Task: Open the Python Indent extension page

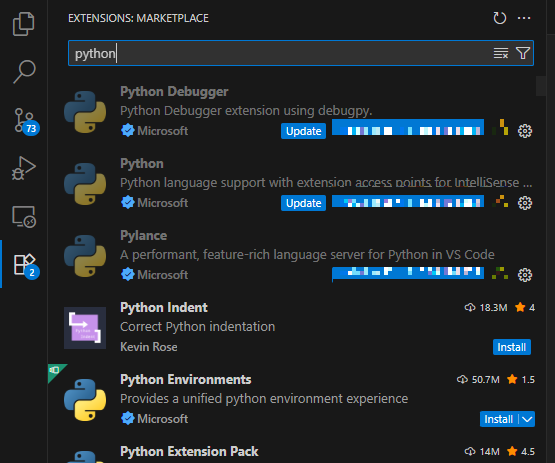Action: (x=164, y=307)
